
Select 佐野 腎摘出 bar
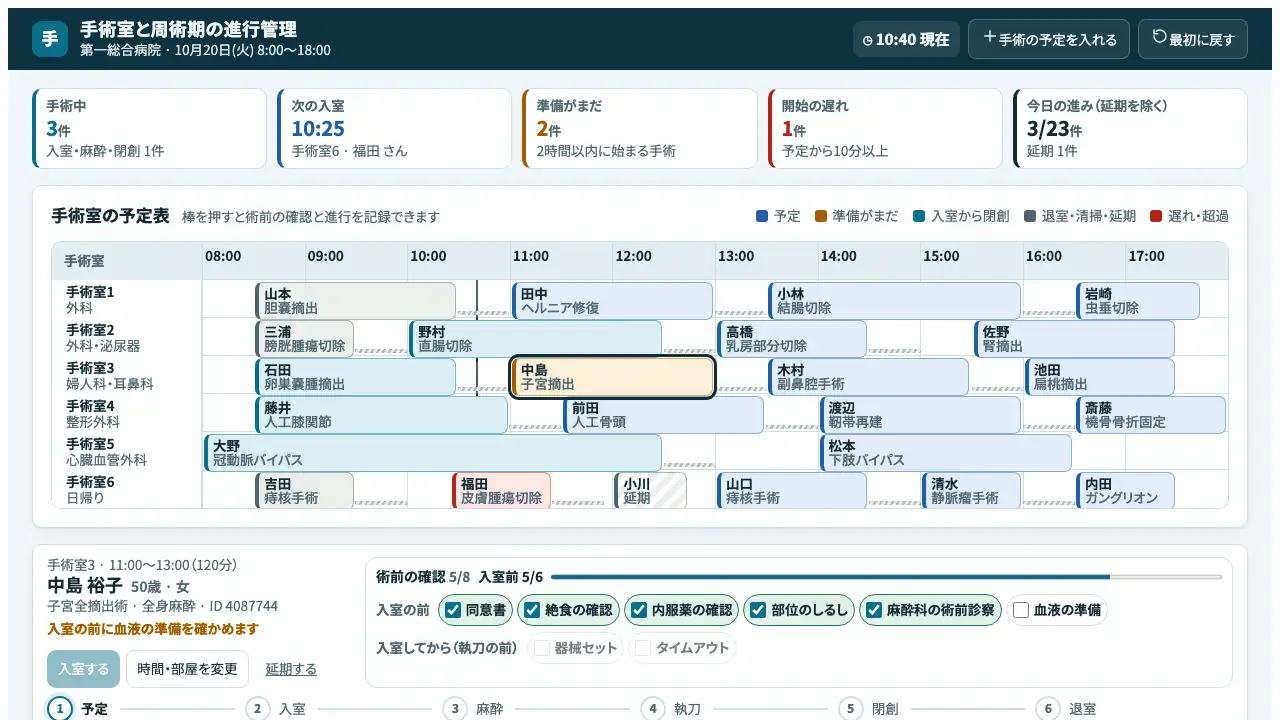point(1074,339)
